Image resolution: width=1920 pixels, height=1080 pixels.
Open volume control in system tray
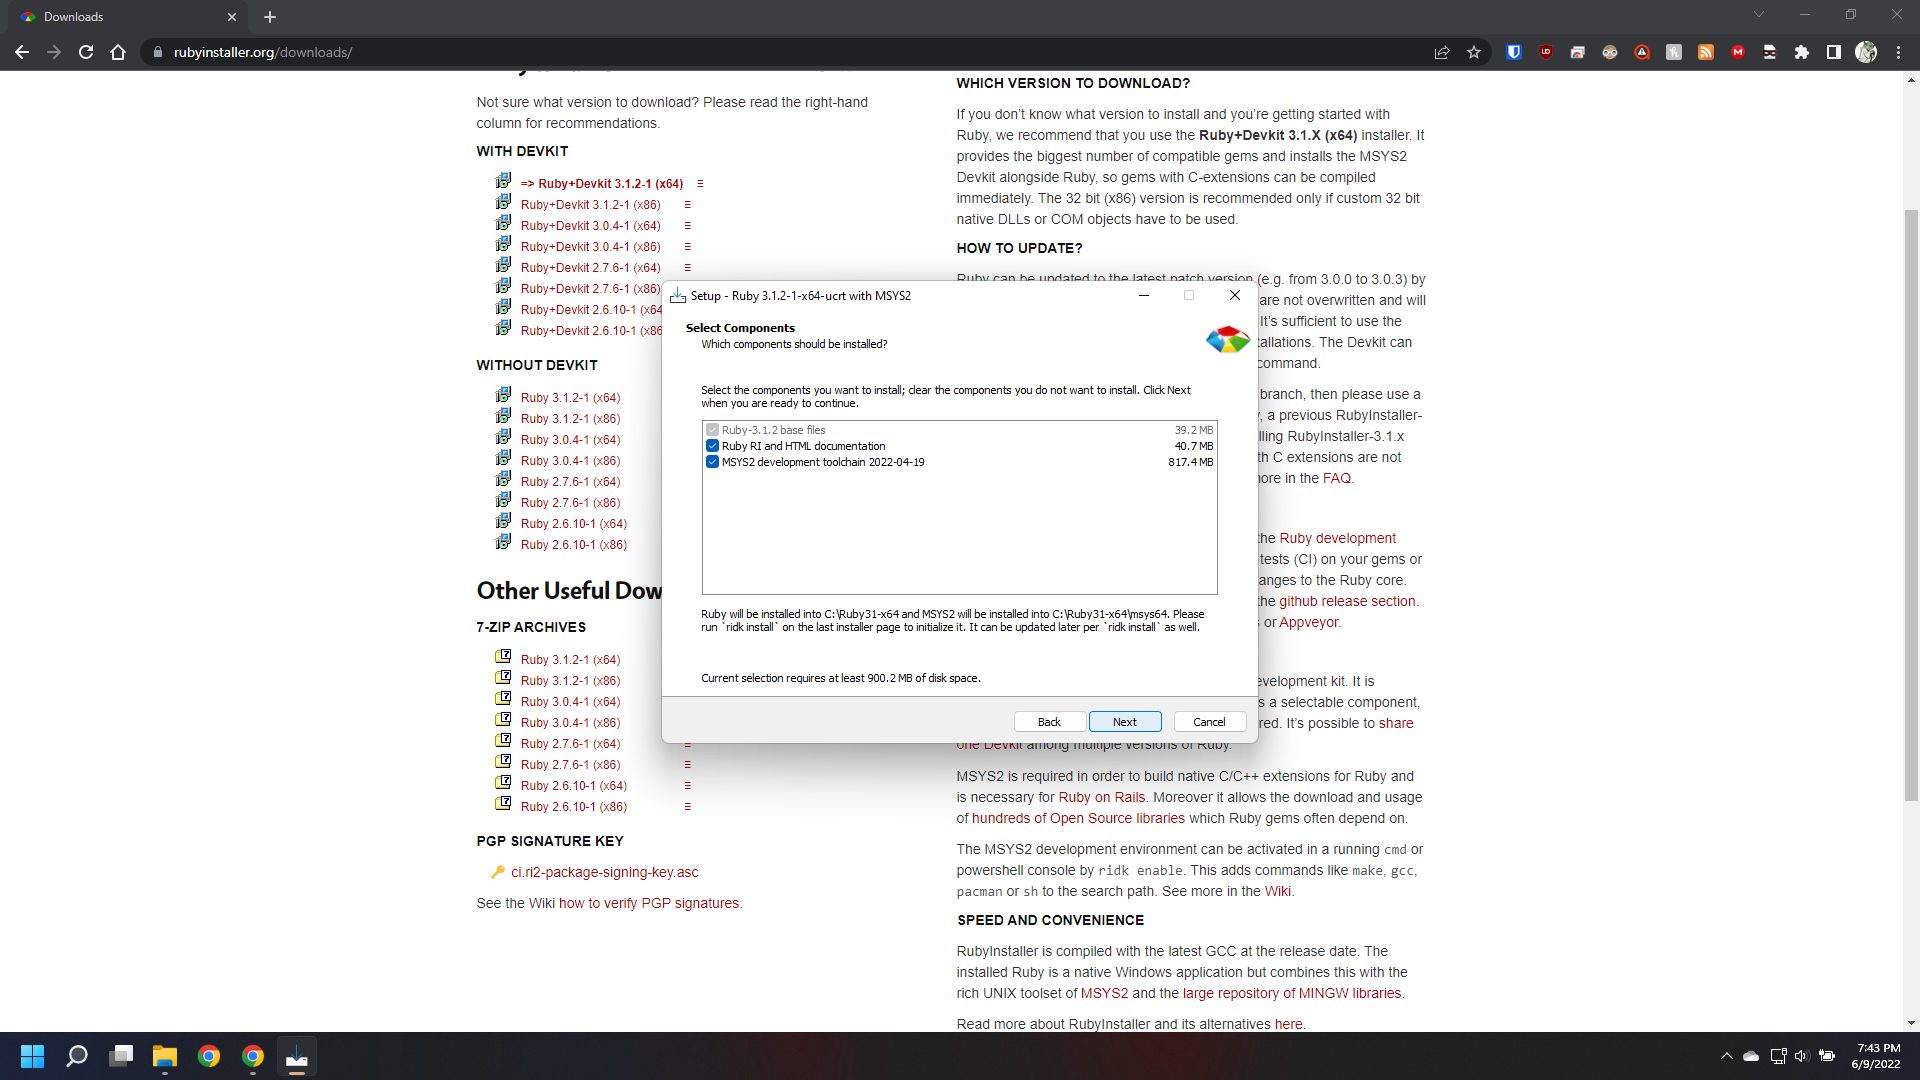[x=1802, y=1056]
